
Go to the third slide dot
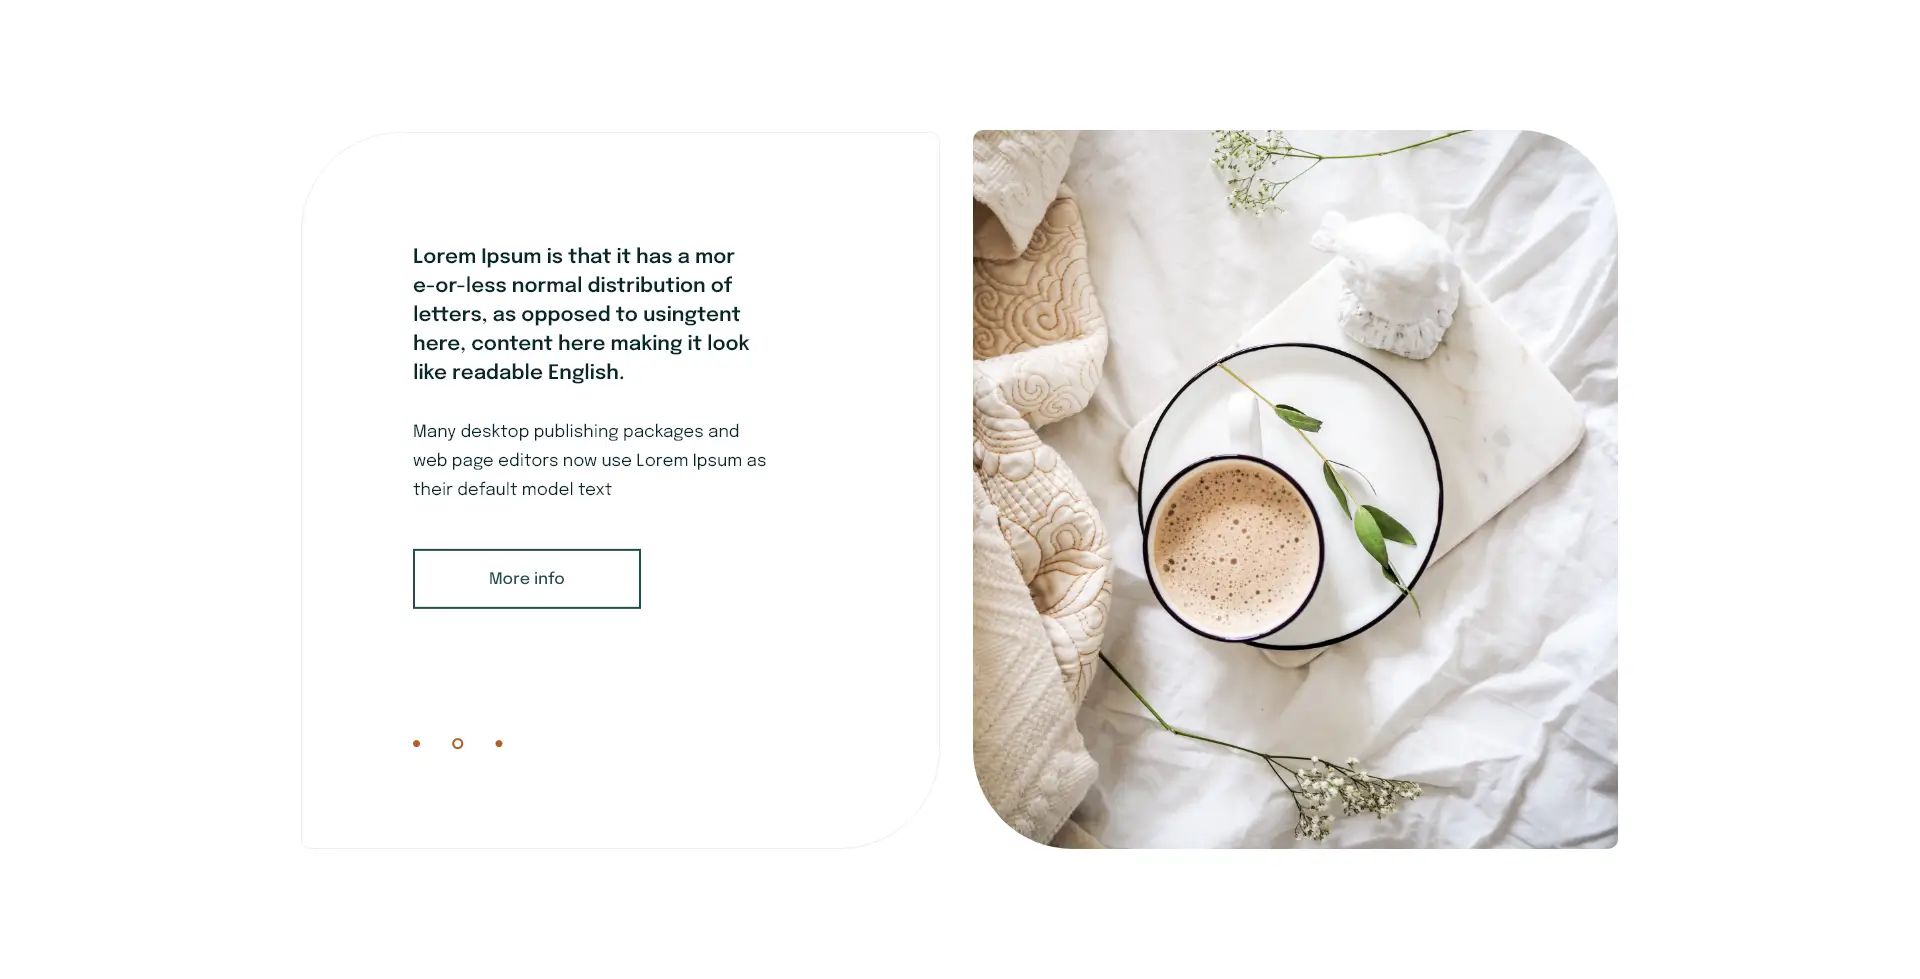499,743
